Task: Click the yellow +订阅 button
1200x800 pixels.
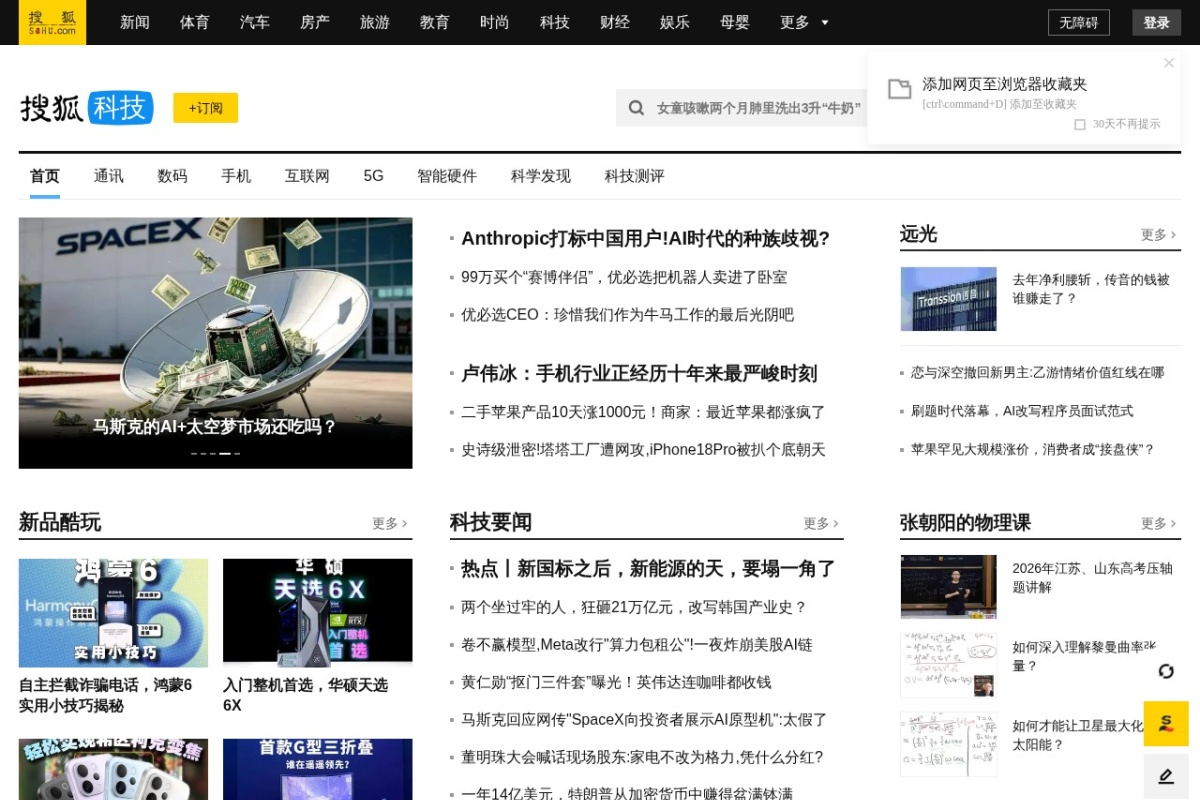Action: 205,108
